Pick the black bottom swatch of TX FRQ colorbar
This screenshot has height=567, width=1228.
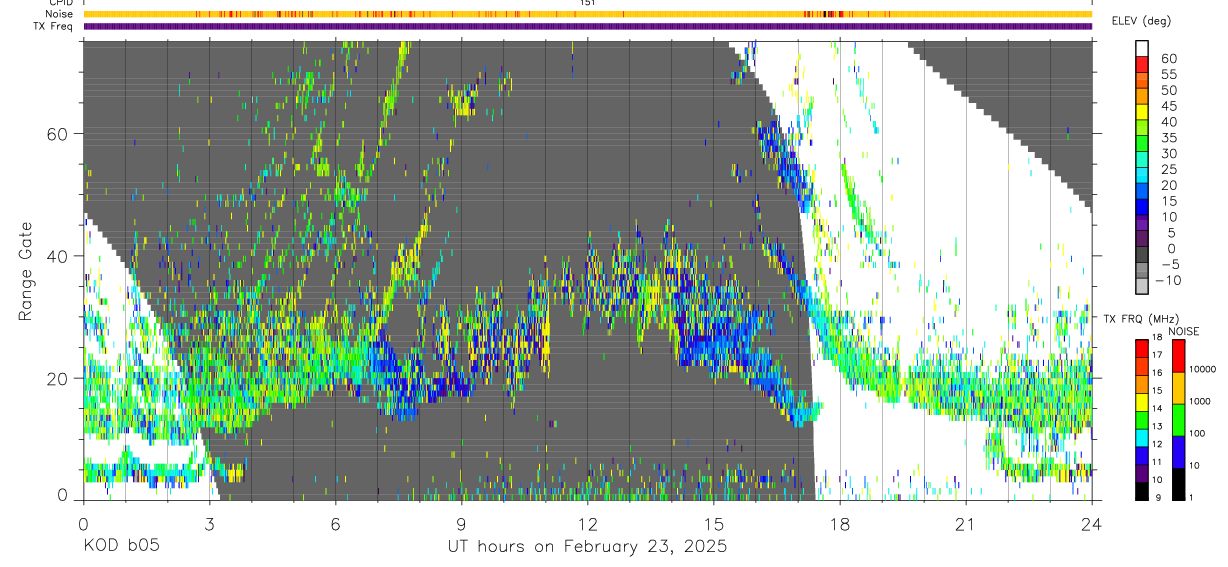[x=1142, y=491]
